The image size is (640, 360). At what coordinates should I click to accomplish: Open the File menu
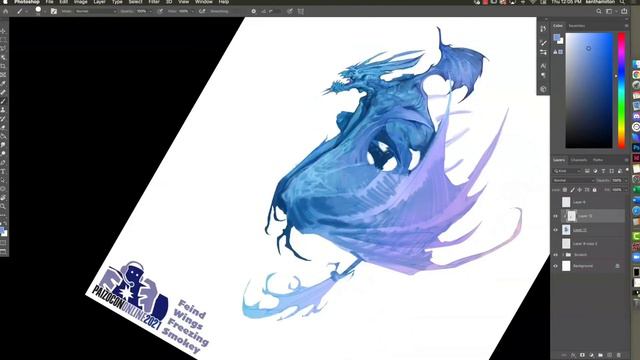(x=49, y=2)
